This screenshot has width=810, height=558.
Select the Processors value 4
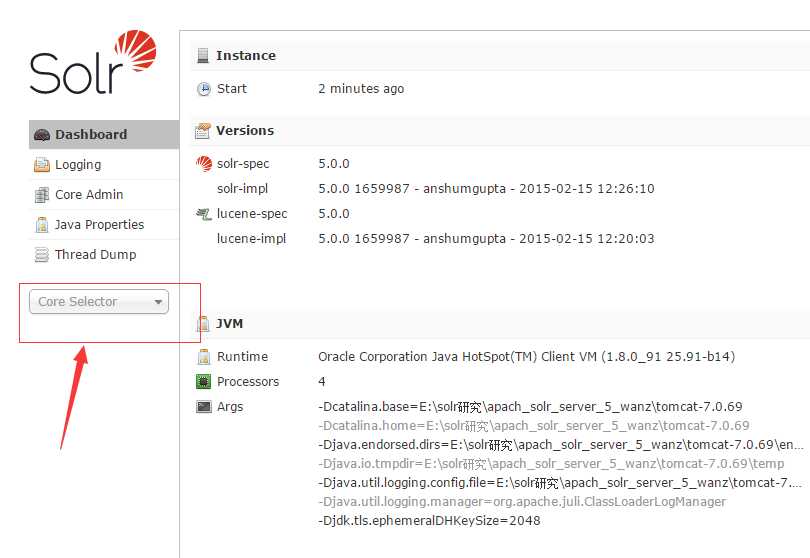(322, 382)
